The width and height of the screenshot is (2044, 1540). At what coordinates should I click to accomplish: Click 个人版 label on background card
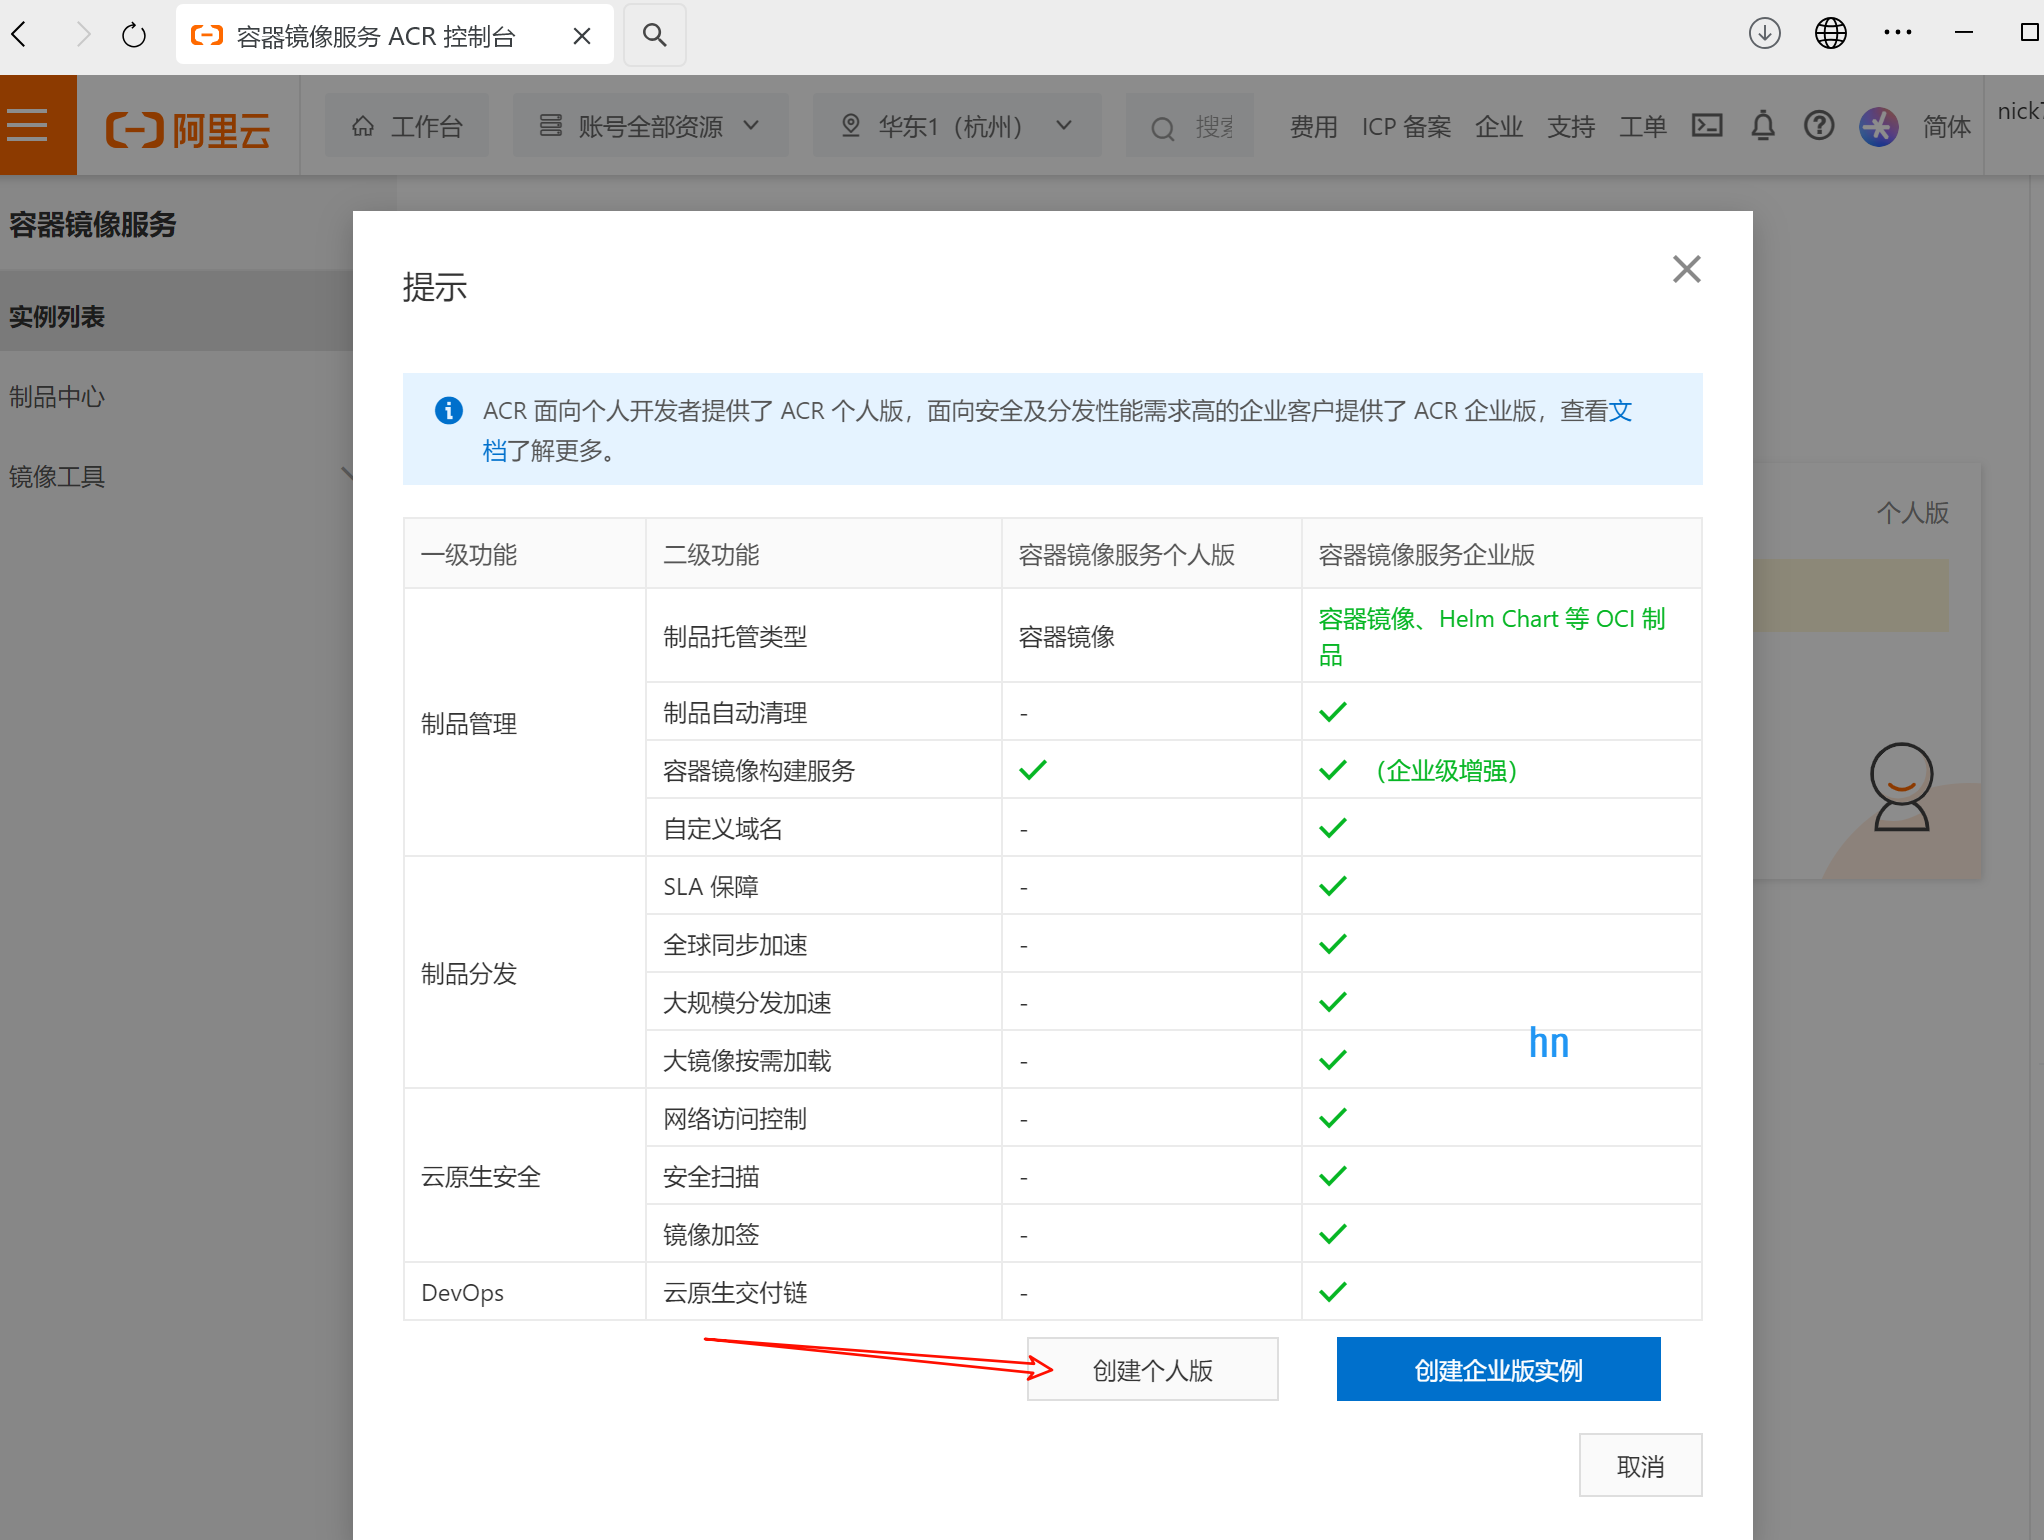[1912, 513]
